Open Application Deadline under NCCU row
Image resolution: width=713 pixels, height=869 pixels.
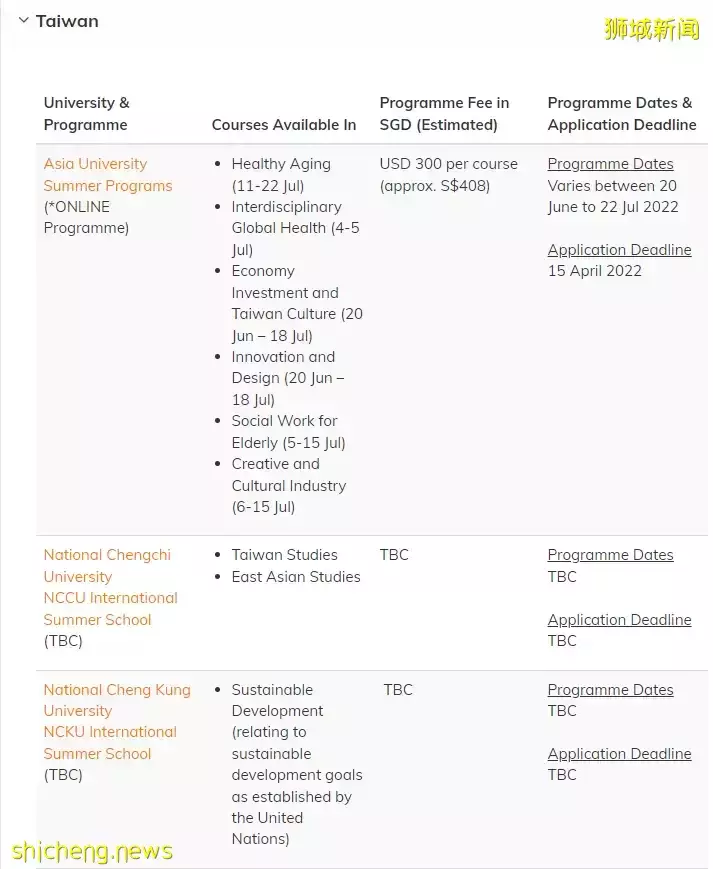coord(619,619)
